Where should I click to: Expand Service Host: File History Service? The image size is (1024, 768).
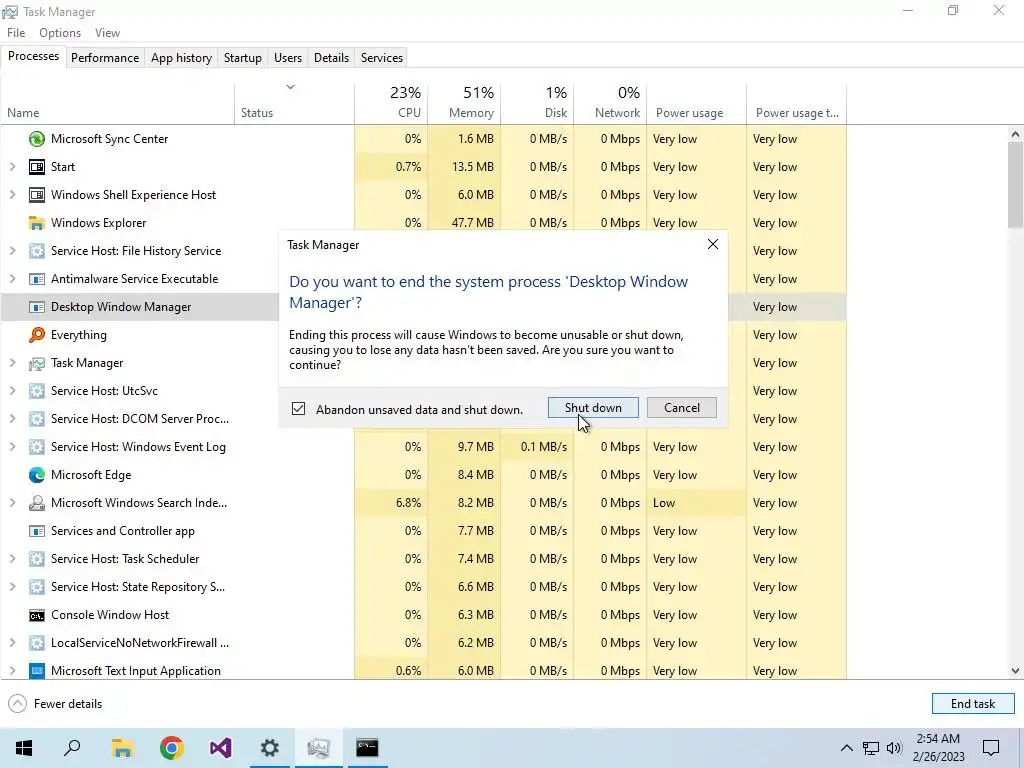click(12, 251)
